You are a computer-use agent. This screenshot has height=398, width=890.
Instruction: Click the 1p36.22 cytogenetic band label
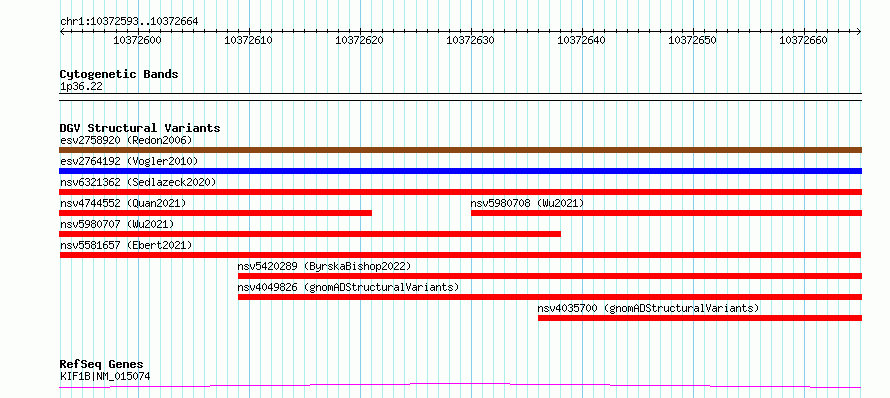[x=81, y=87]
